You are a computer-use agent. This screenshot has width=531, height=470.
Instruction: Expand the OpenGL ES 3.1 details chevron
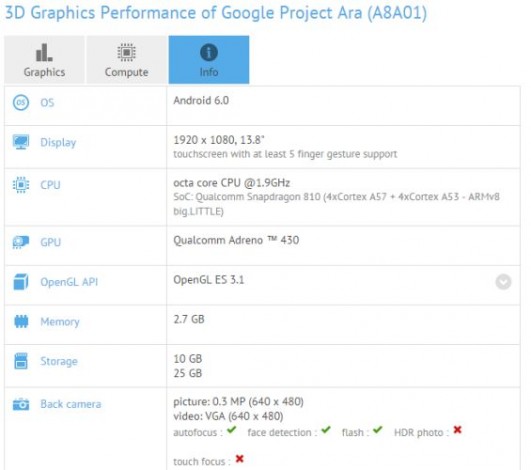click(503, 282)
